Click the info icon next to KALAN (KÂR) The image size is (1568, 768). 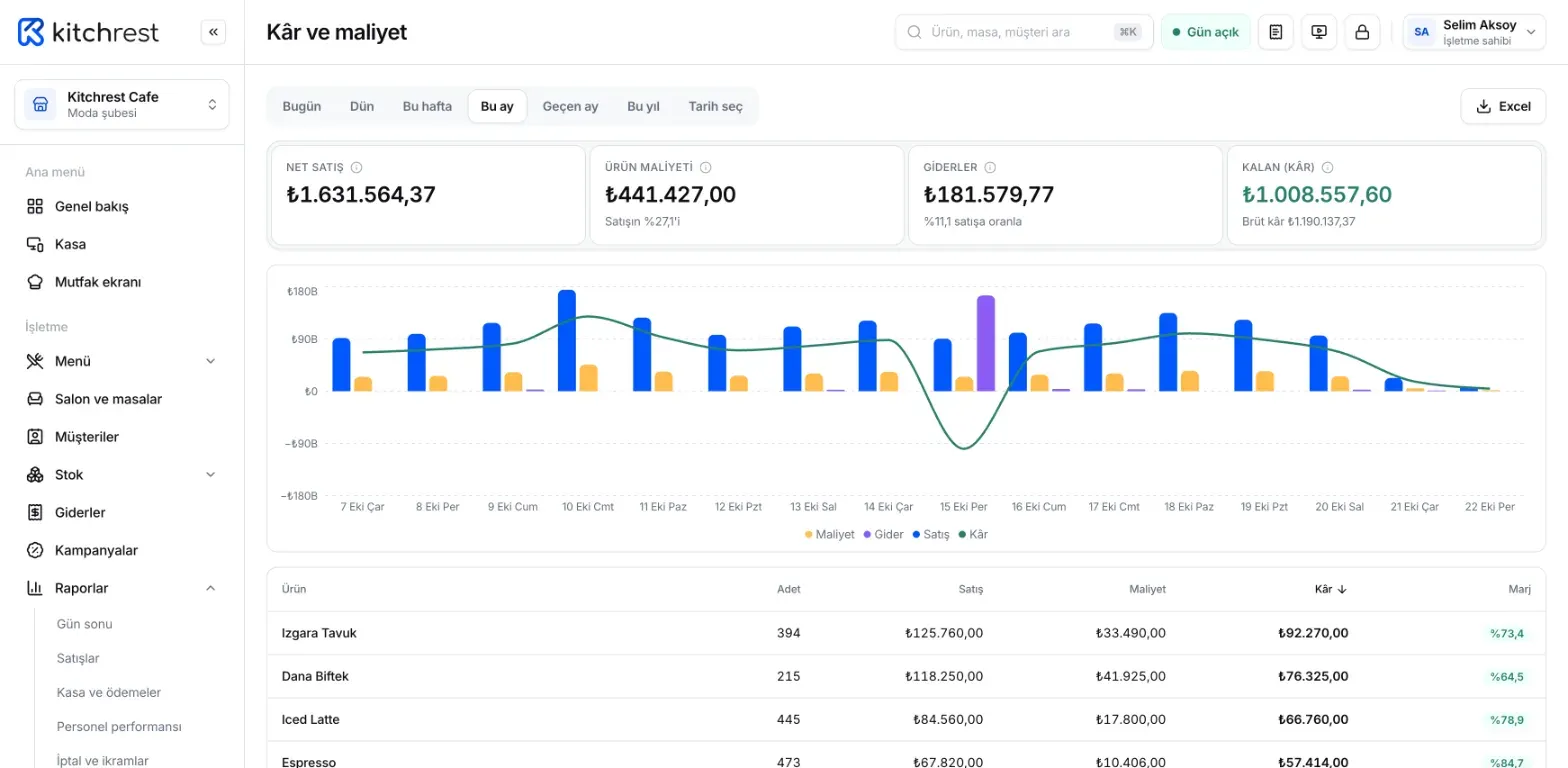pos(1327,168)
